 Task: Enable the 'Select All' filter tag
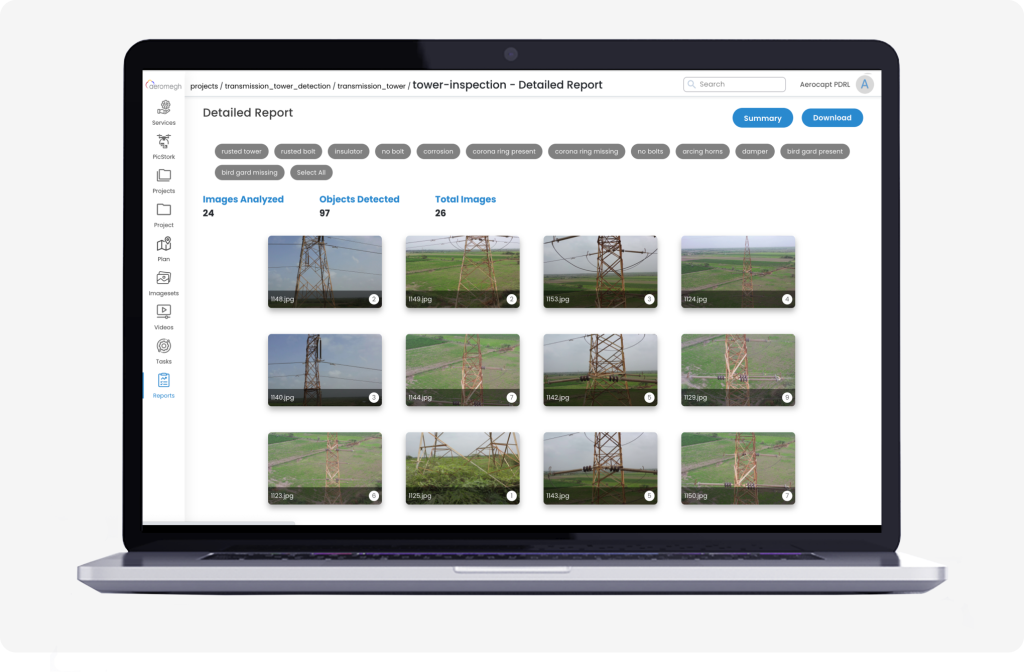(310, 172)
